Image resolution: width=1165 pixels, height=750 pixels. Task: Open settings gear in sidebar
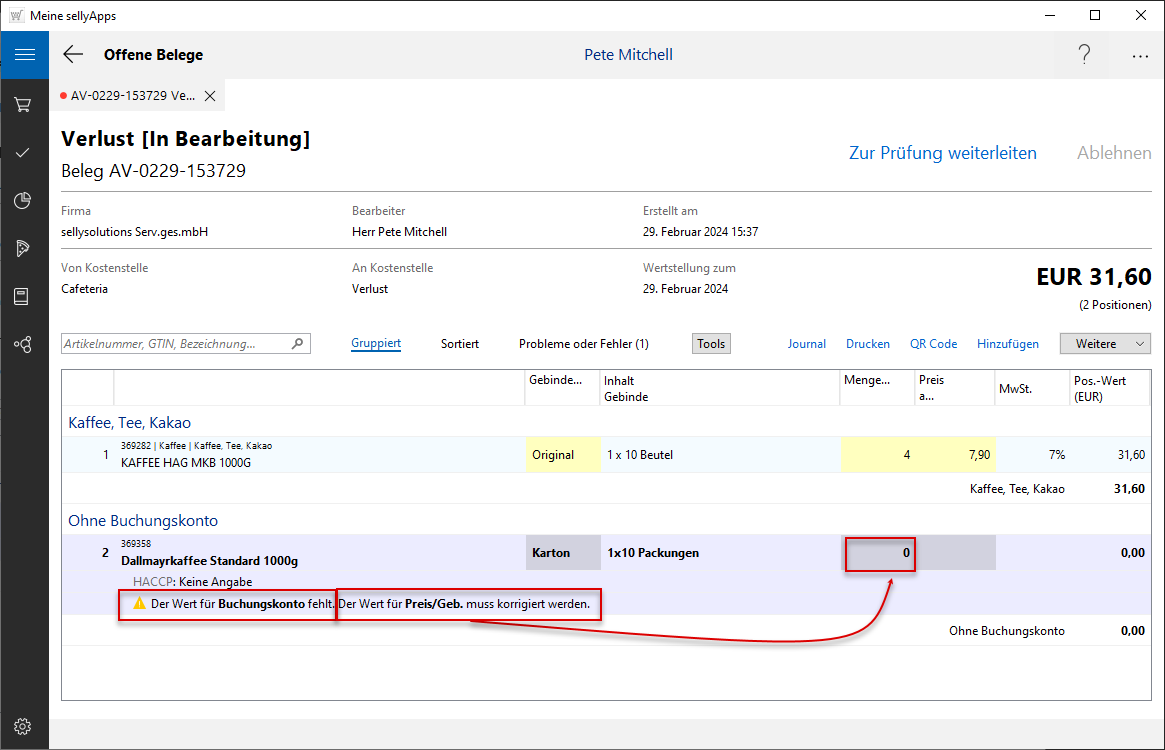pos(23,726)
